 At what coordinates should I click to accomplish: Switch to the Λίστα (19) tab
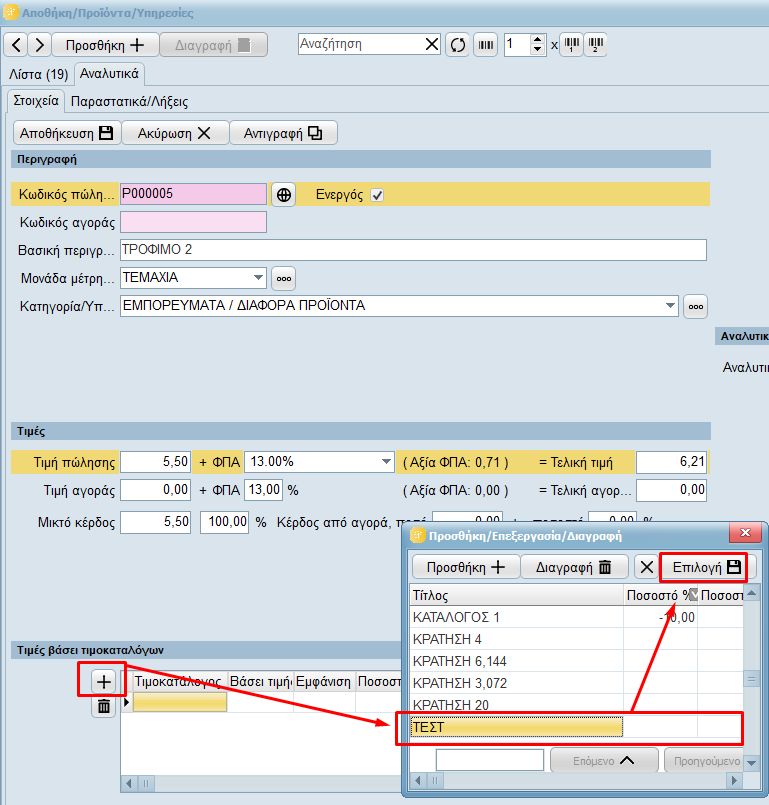(39, 74)
